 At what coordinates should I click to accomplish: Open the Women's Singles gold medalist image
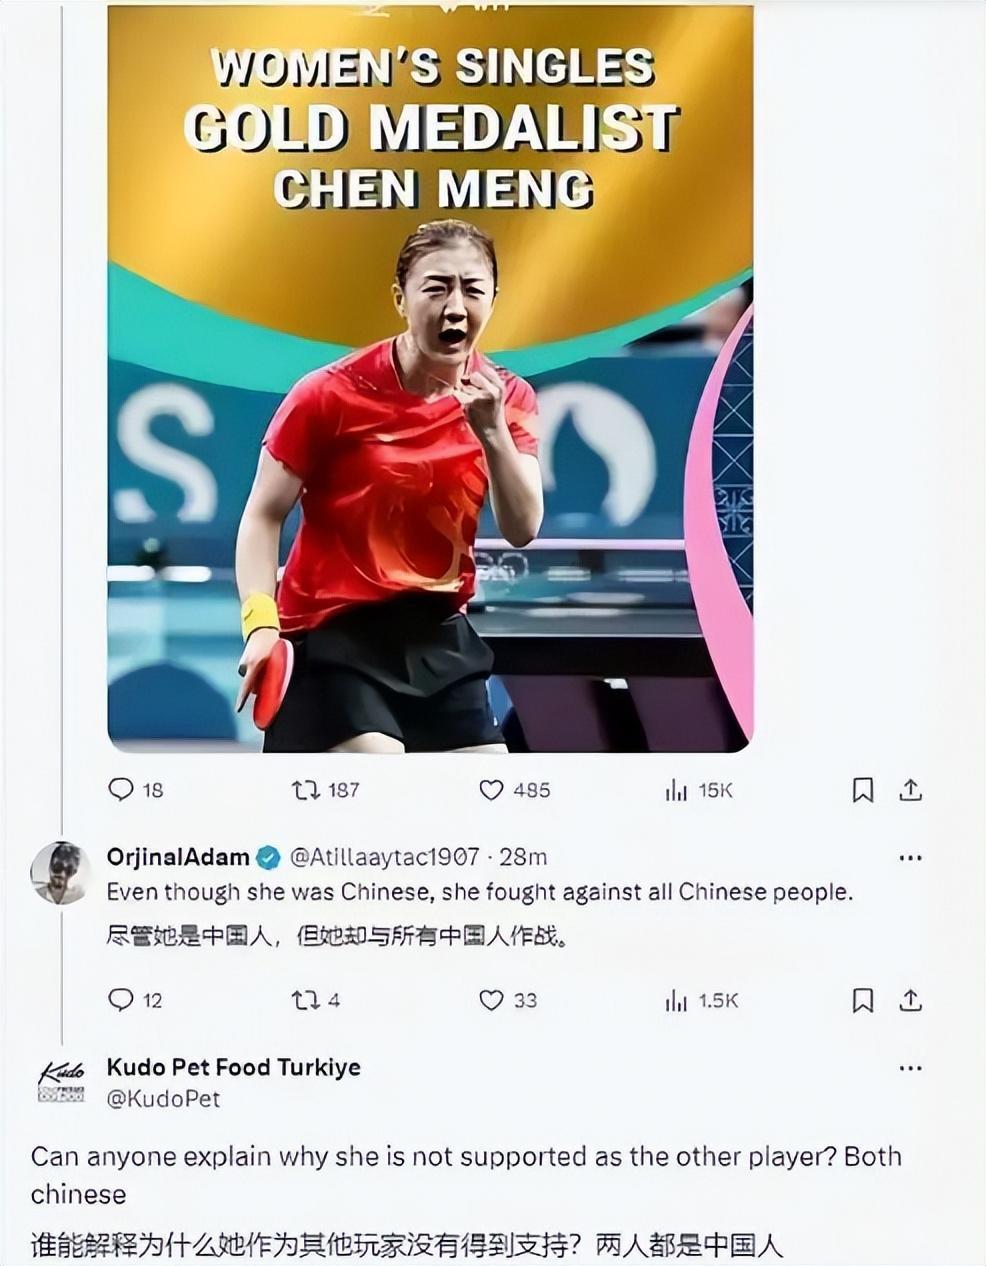coord(430,378)
